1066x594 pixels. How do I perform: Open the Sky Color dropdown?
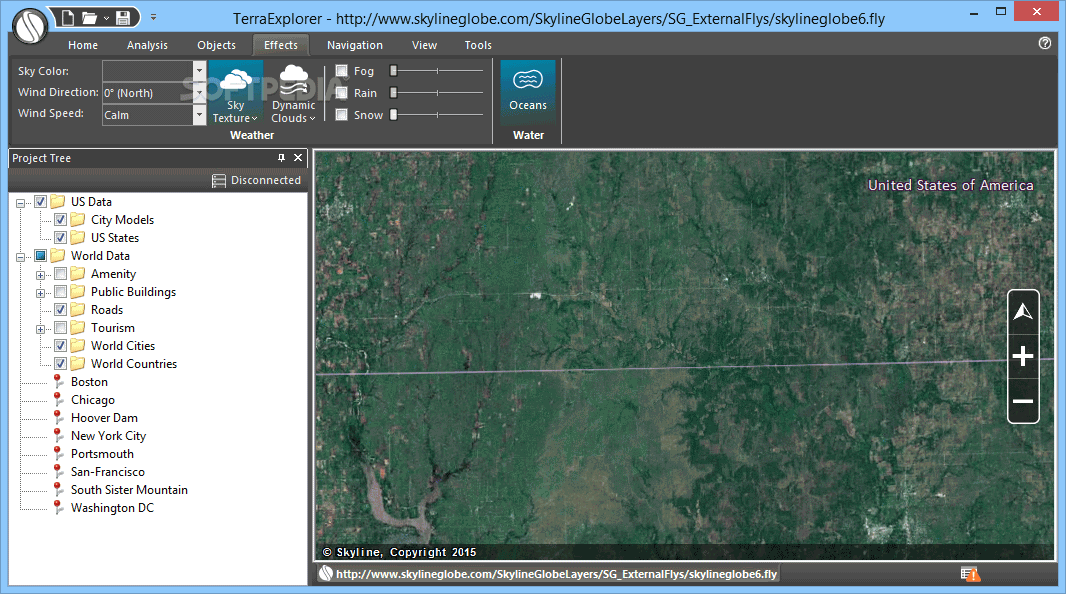pyautogui.click(x=199, y=71)
